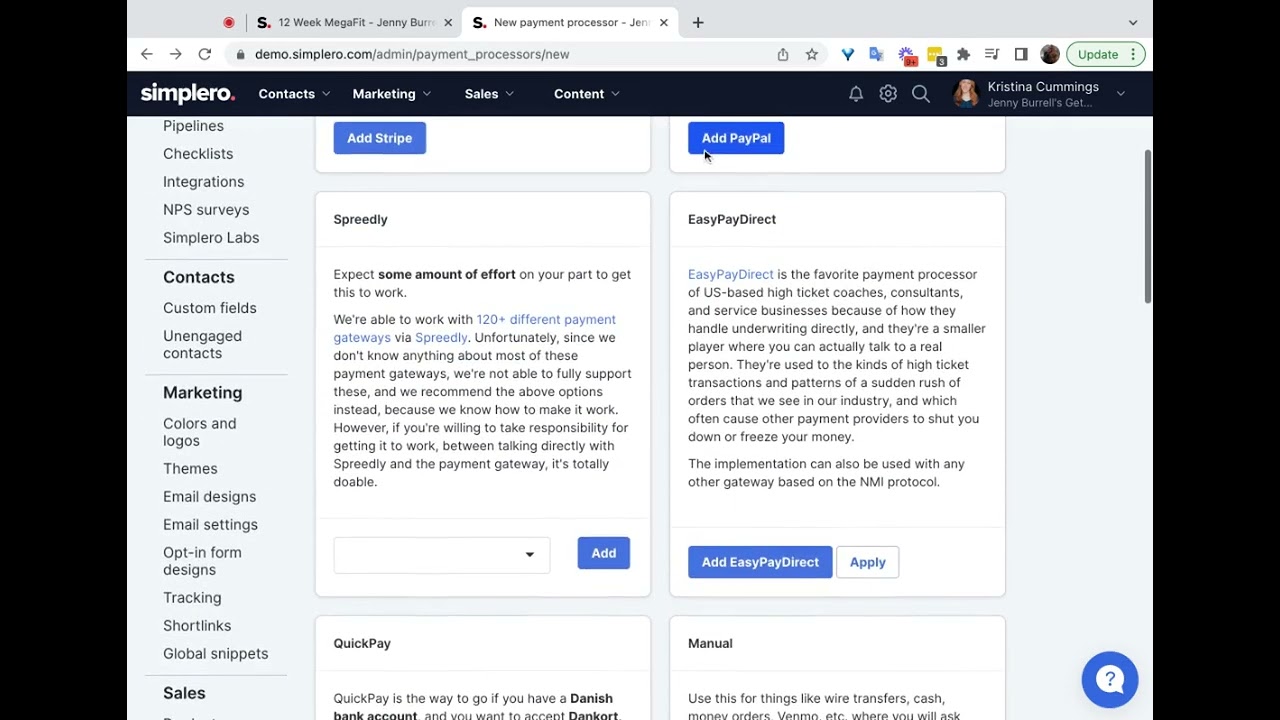The image size is (1280, 720).
Task: Open NPS surveys in sidebar
Action: coord(206,210)
